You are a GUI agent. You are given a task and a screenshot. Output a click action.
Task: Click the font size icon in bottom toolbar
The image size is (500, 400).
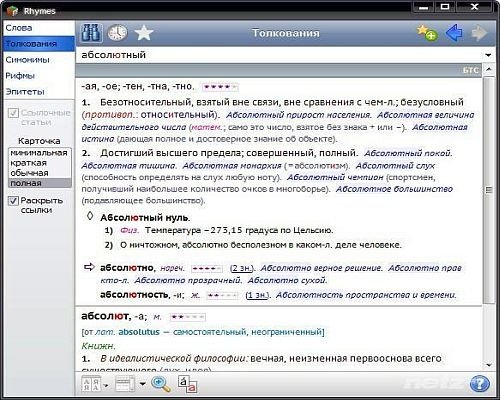click(91, 384)
